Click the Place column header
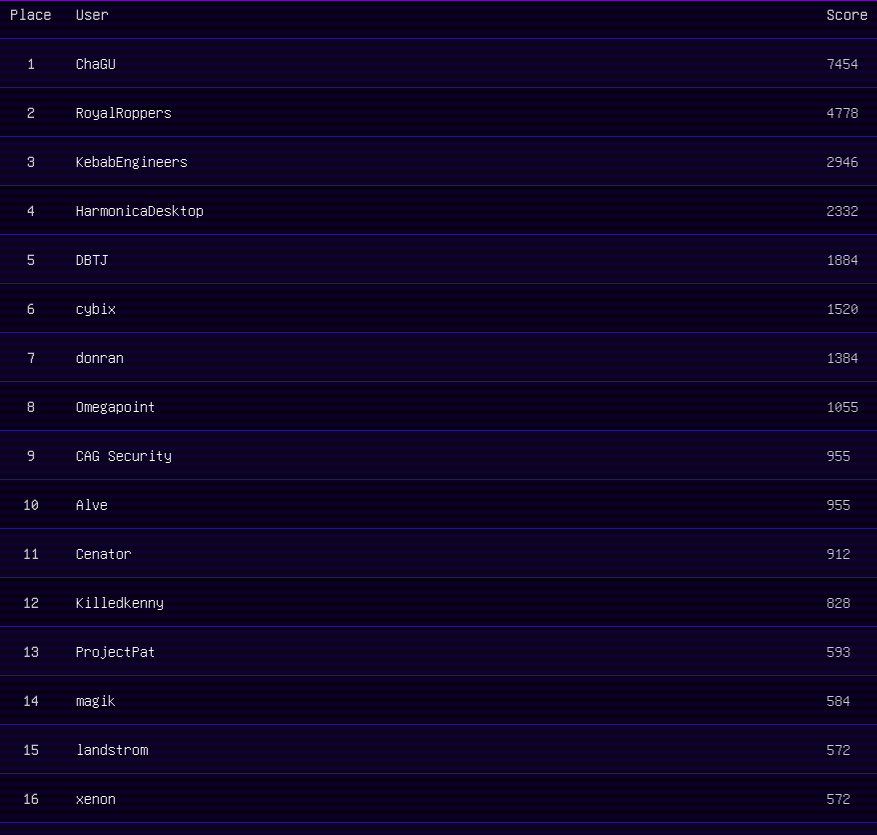 click(30, 15)
